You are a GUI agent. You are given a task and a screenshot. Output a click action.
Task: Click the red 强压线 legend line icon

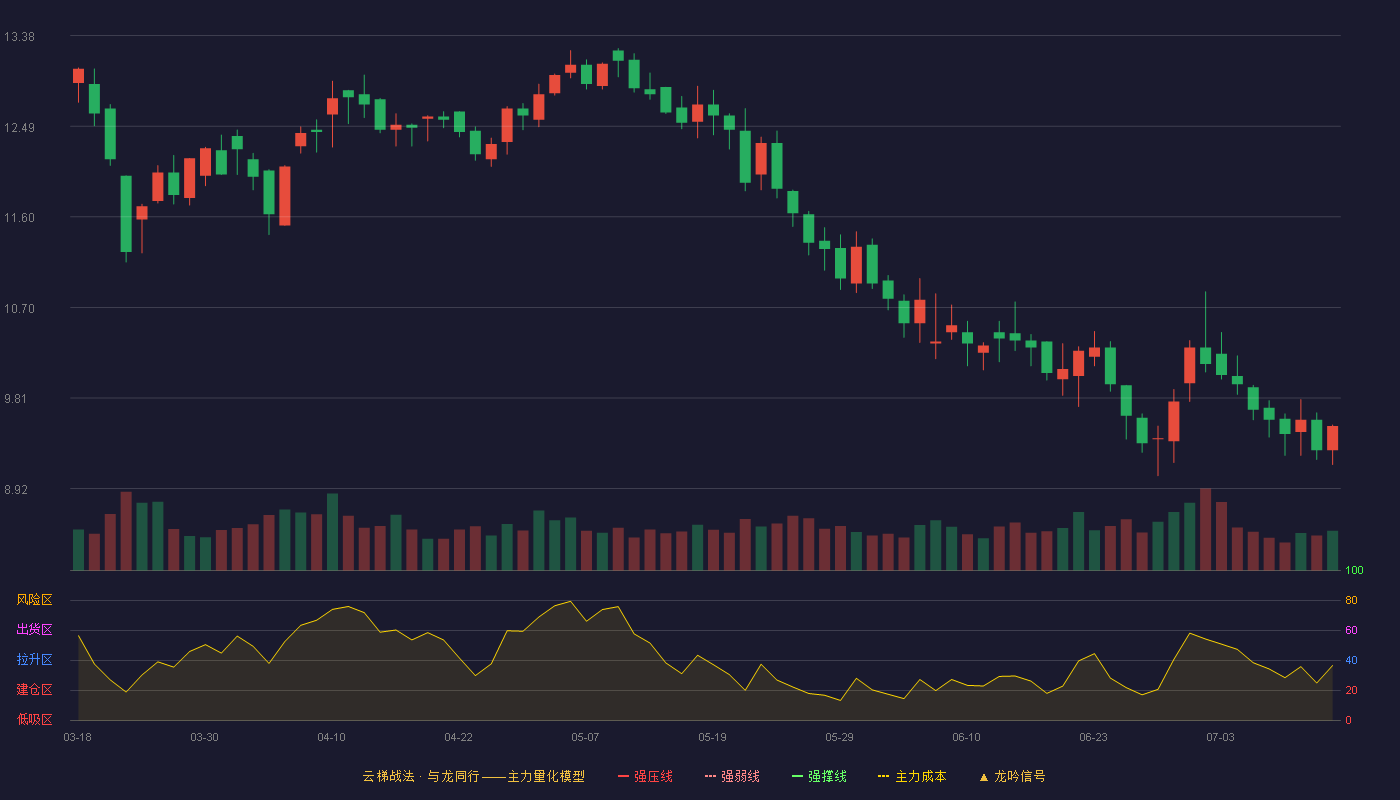[623, 776]
